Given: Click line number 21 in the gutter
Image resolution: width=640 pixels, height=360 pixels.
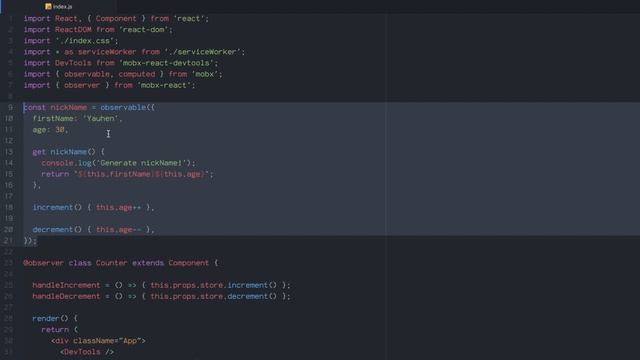Looking at the screenshot, I should click(9, 241).
